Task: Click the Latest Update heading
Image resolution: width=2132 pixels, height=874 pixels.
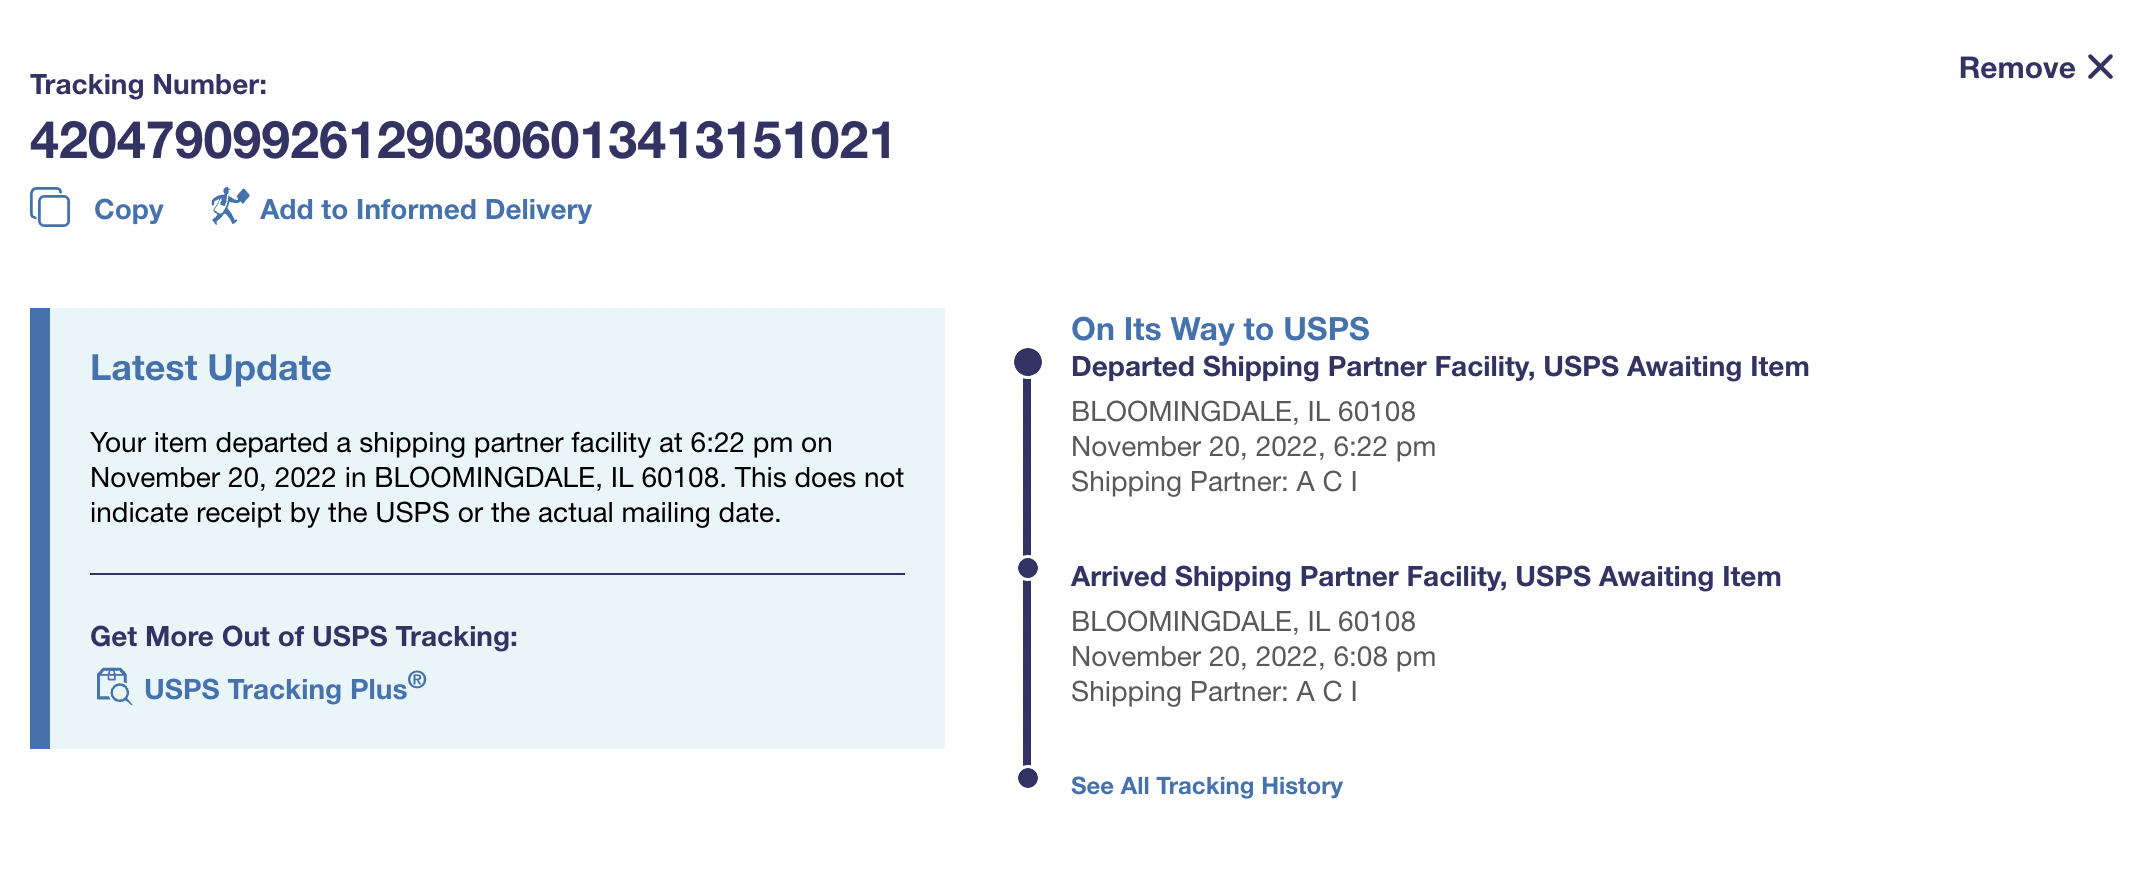Action: (x=210, y=368)
